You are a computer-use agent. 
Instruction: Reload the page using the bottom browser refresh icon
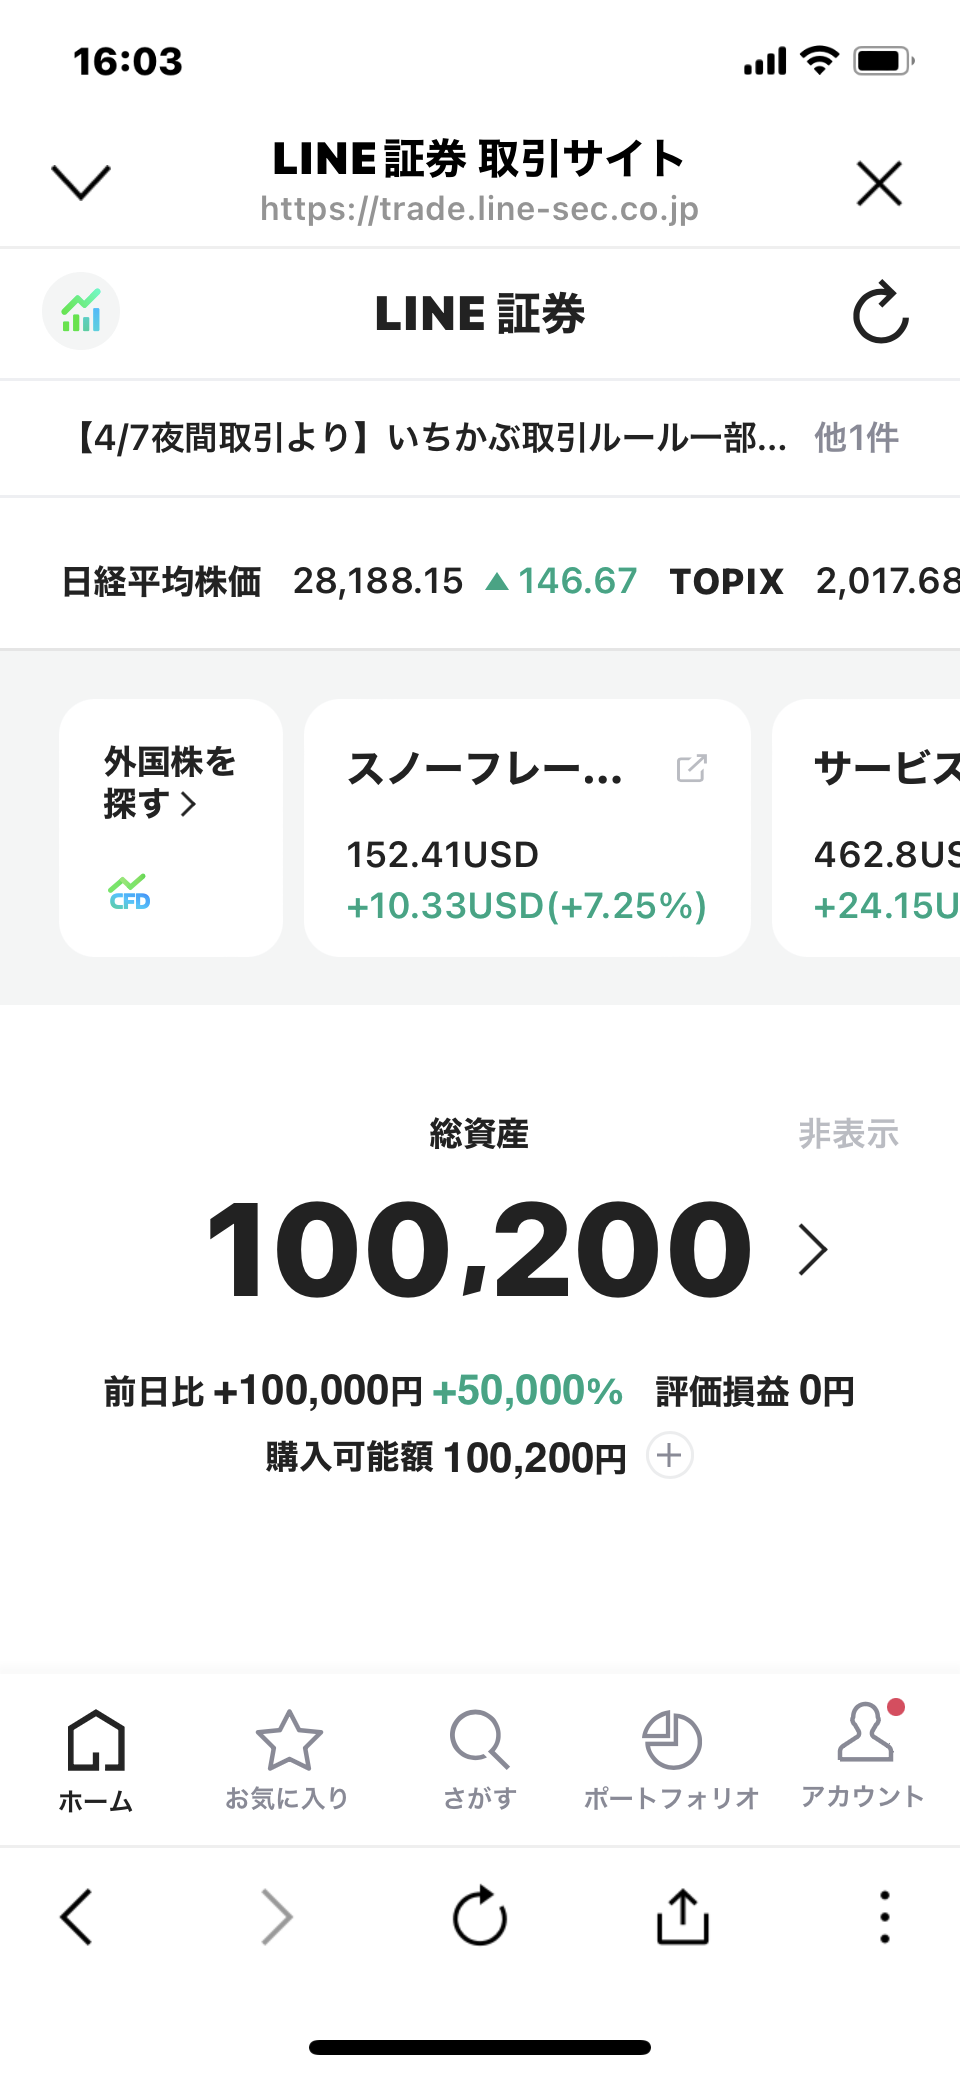point(480,1917)
